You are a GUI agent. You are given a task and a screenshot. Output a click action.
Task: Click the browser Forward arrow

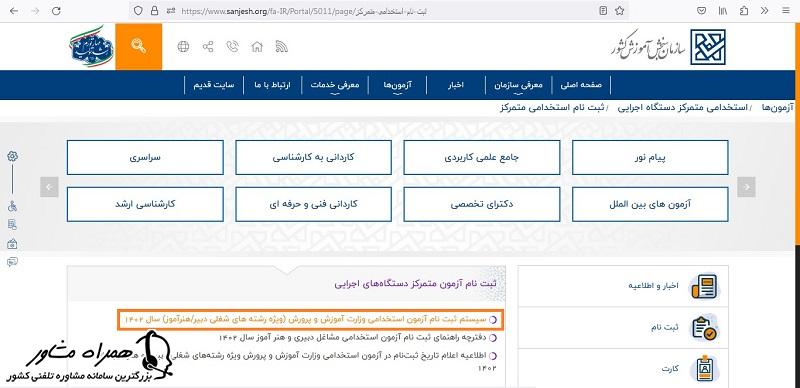tap(35, 11)
